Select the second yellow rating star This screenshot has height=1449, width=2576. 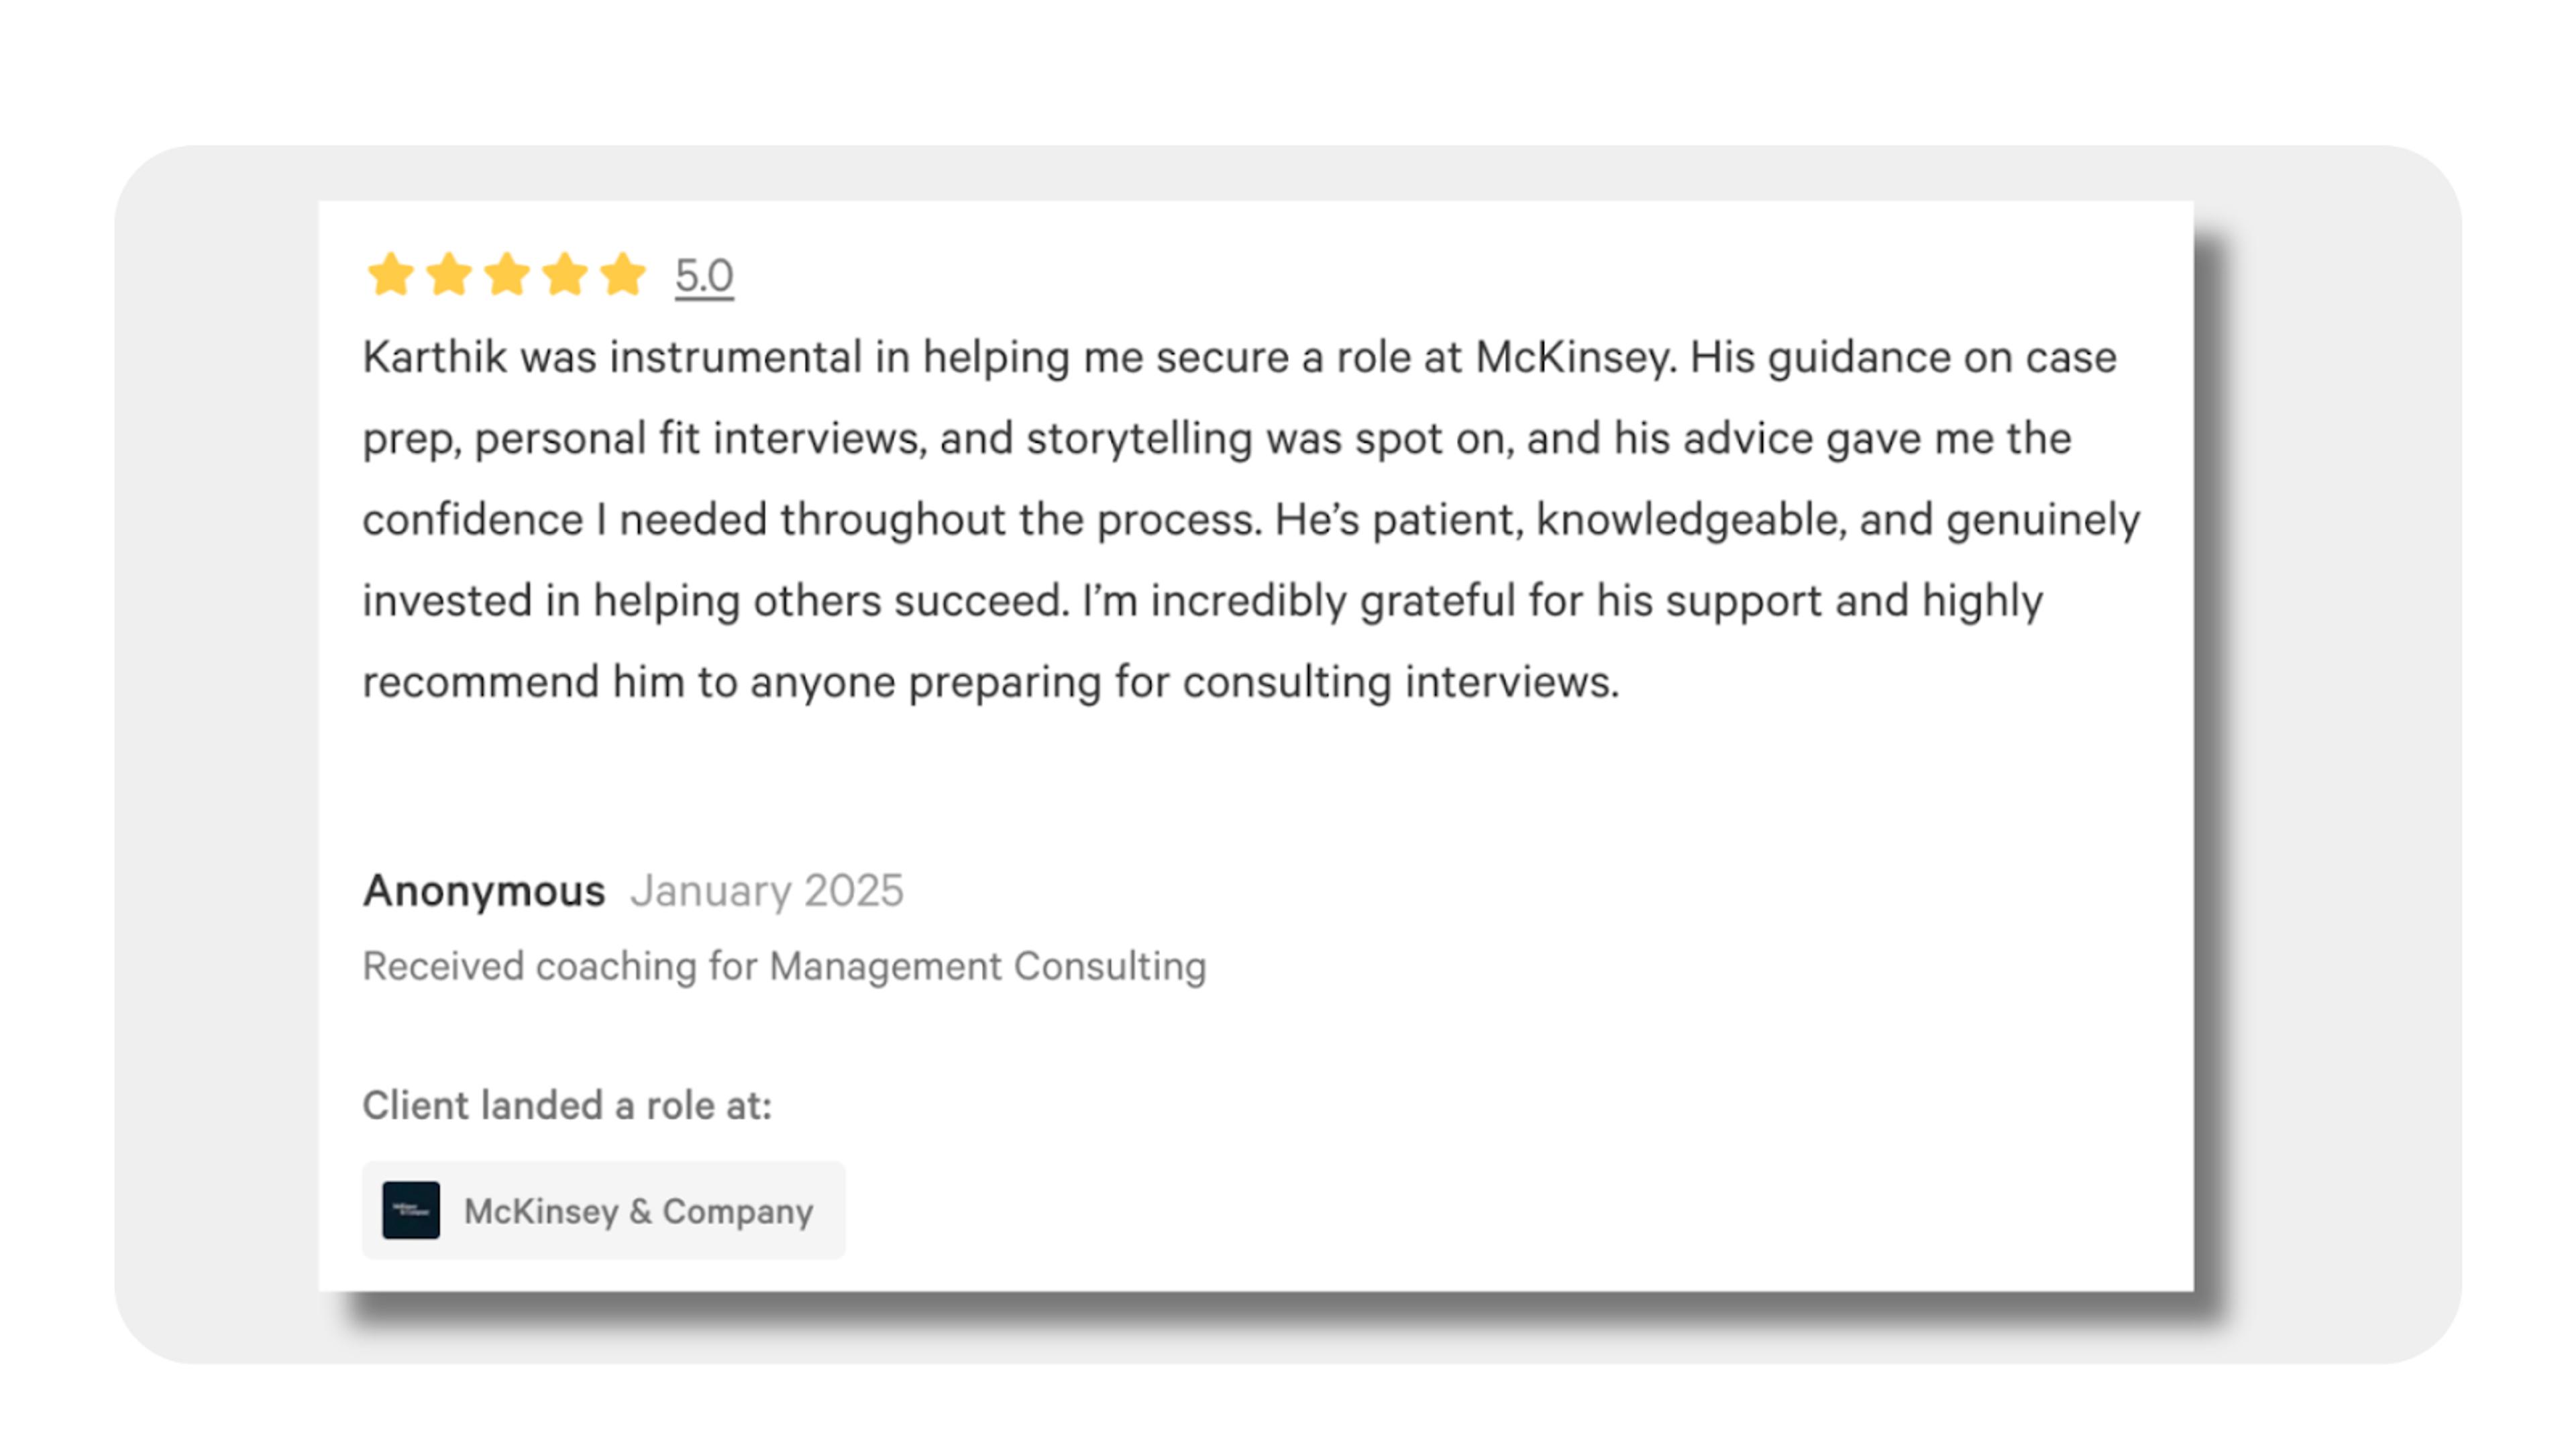[449, 274]
